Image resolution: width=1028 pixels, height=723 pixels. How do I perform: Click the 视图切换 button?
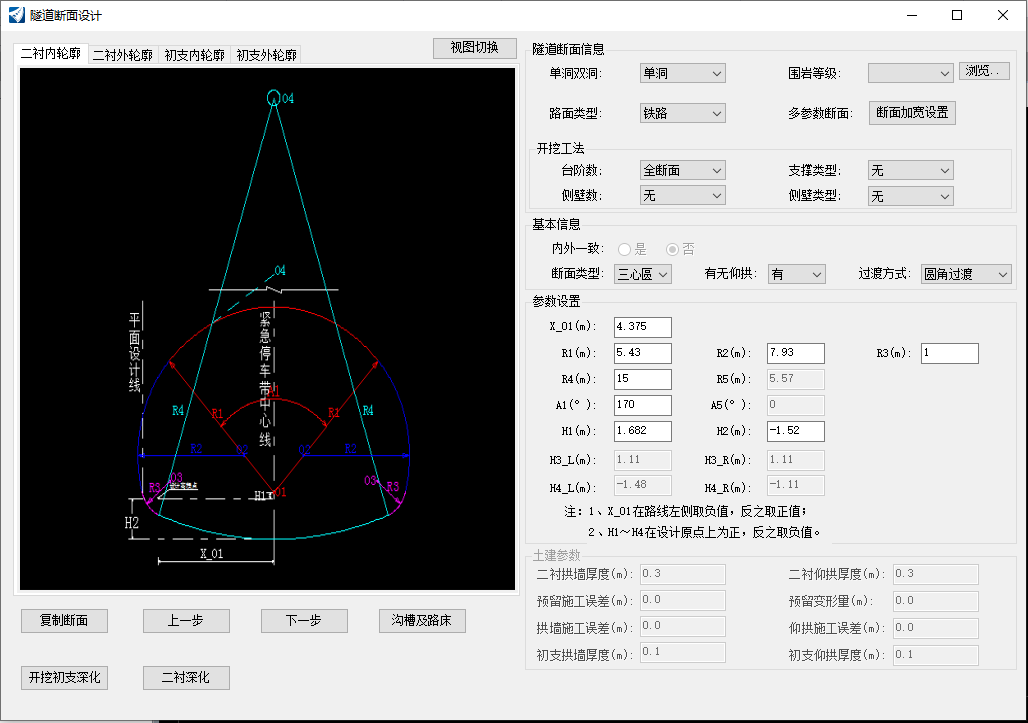coord(473,48)
